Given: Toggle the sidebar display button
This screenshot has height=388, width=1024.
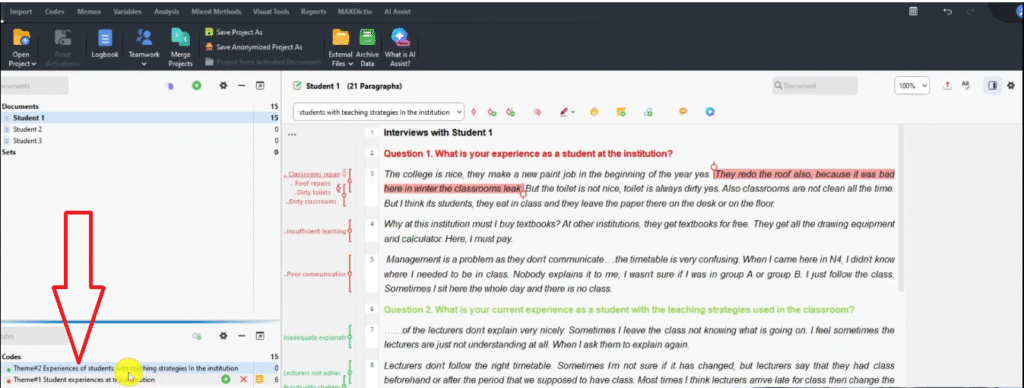Looking at the screenshot, I should (993, 86).
